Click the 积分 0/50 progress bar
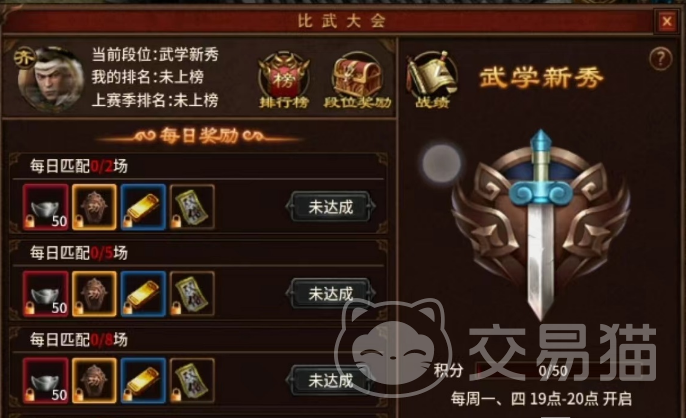The image size is (686, 418). (x=553, y=371)
